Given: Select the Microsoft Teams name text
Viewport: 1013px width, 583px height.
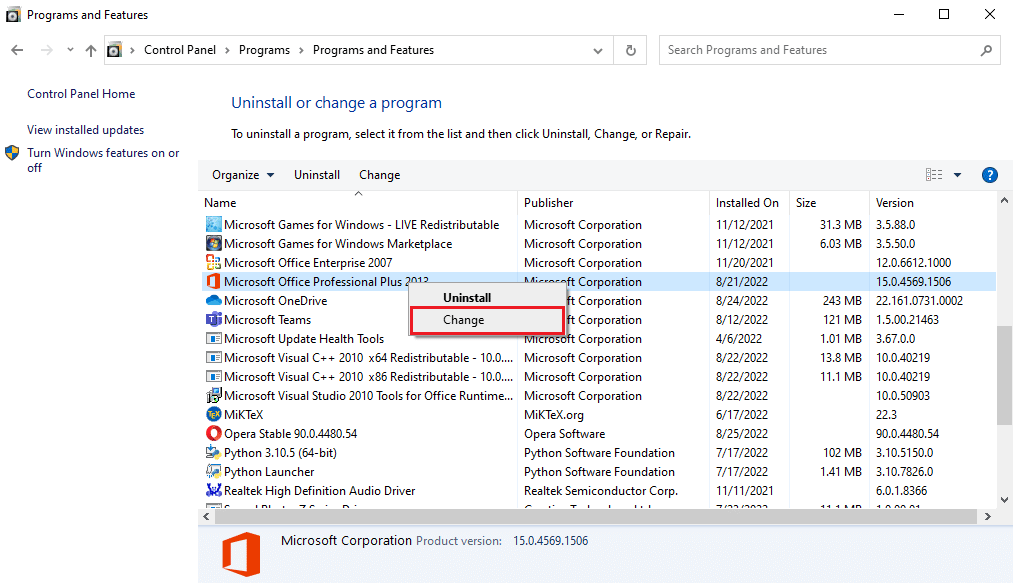Looking at the screenshot, I should click(267, 319).
